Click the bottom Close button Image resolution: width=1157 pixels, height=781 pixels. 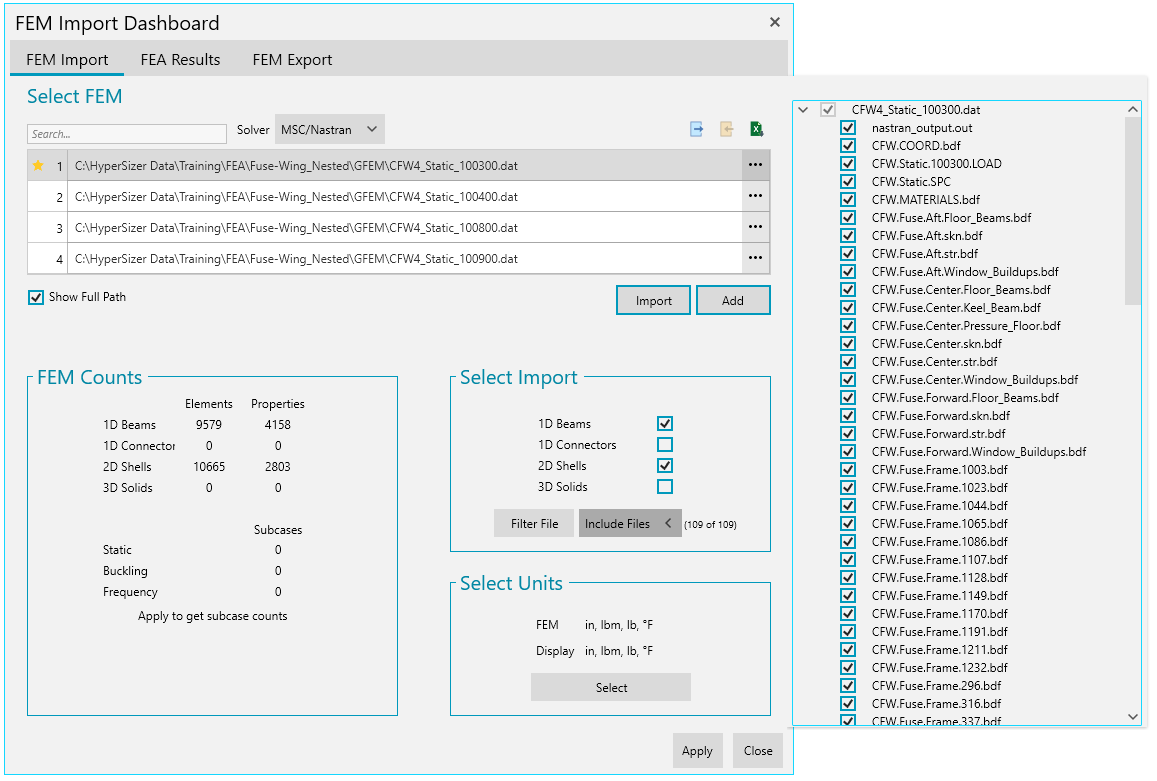click(x=758, y=751)
